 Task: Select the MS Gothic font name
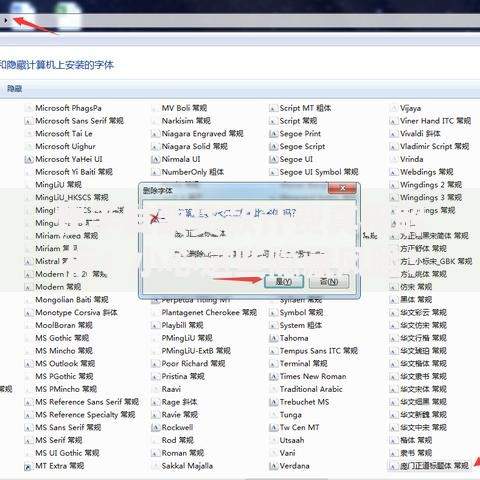tap(62, 338)
